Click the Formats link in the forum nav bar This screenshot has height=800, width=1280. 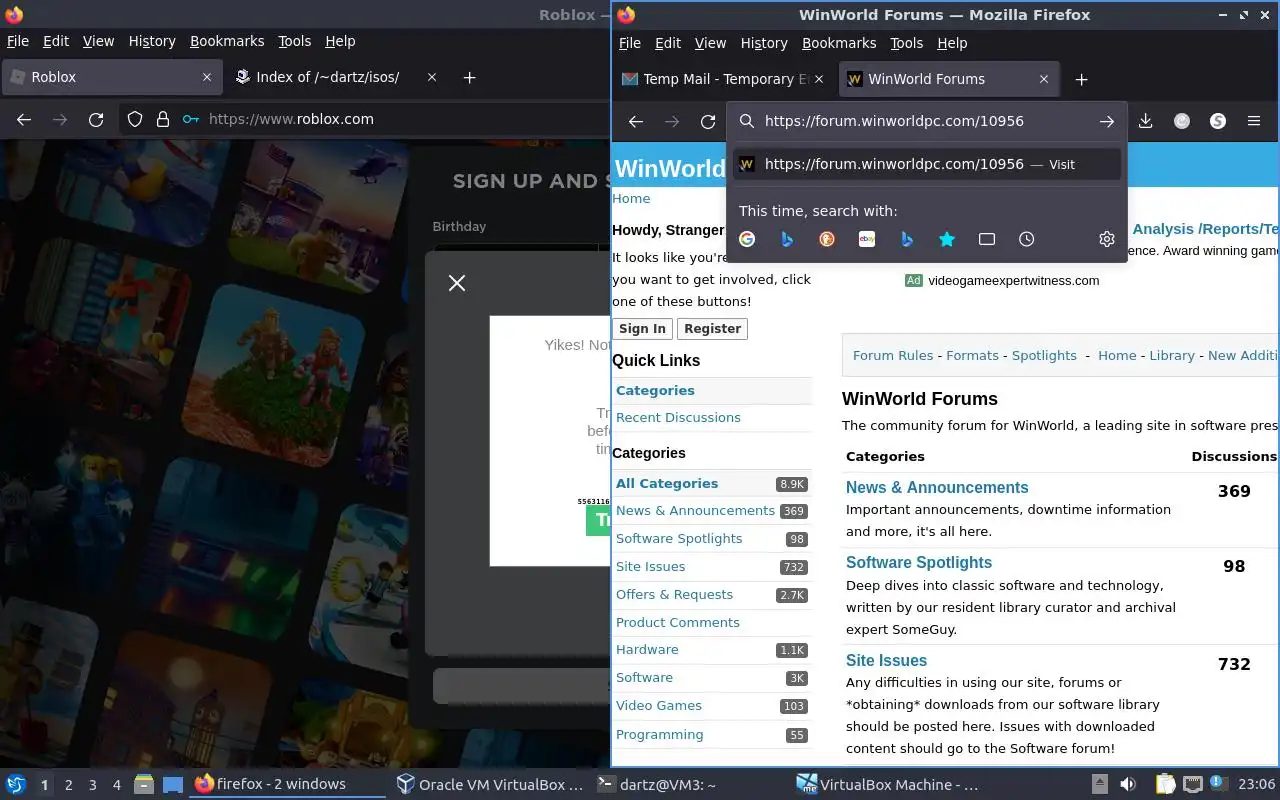(x=972, y=355)
